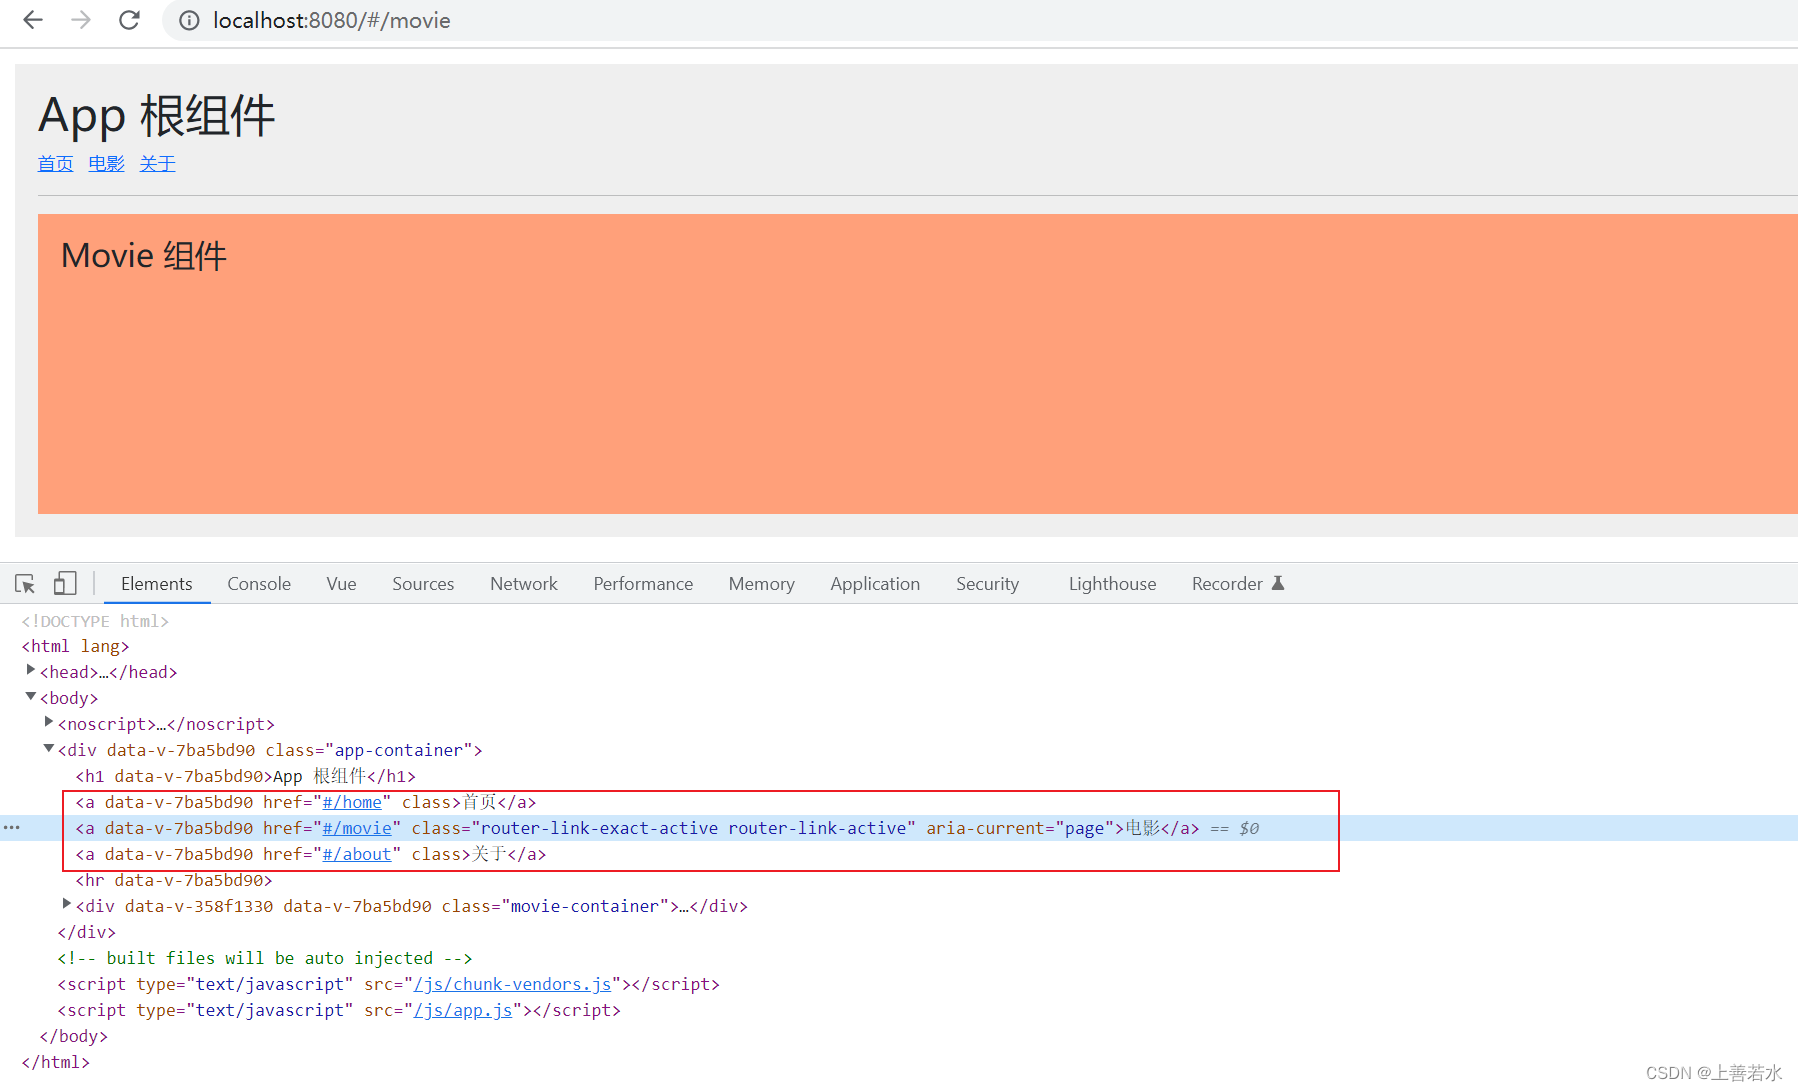Select the 'built files will be auto injected' comment

point(264,958)
